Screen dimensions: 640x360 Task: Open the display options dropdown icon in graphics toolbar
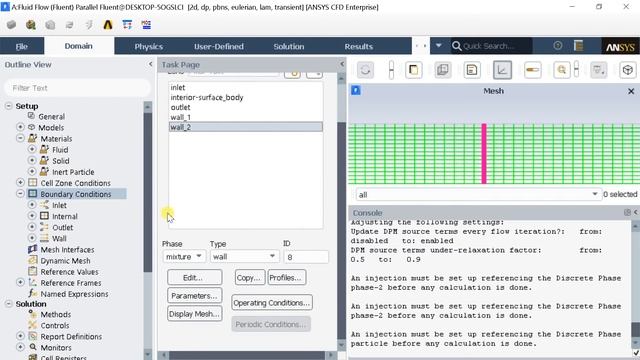(x=598, y=70)
